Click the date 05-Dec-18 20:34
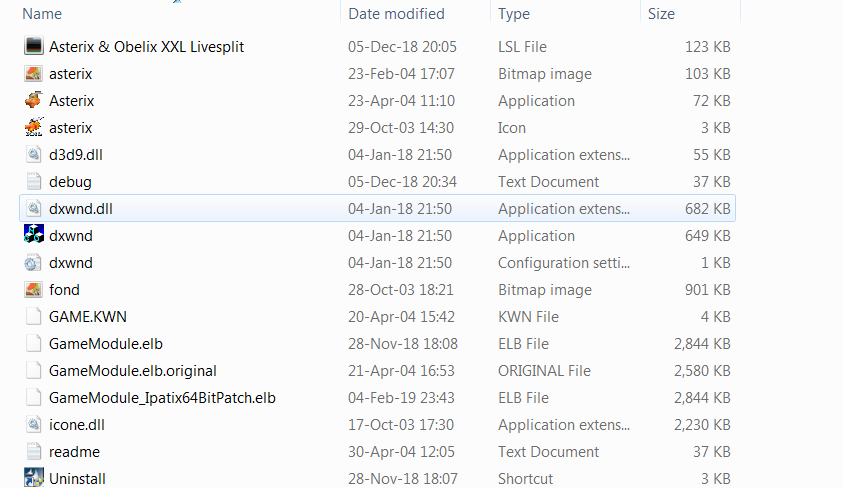 point(402,182)
